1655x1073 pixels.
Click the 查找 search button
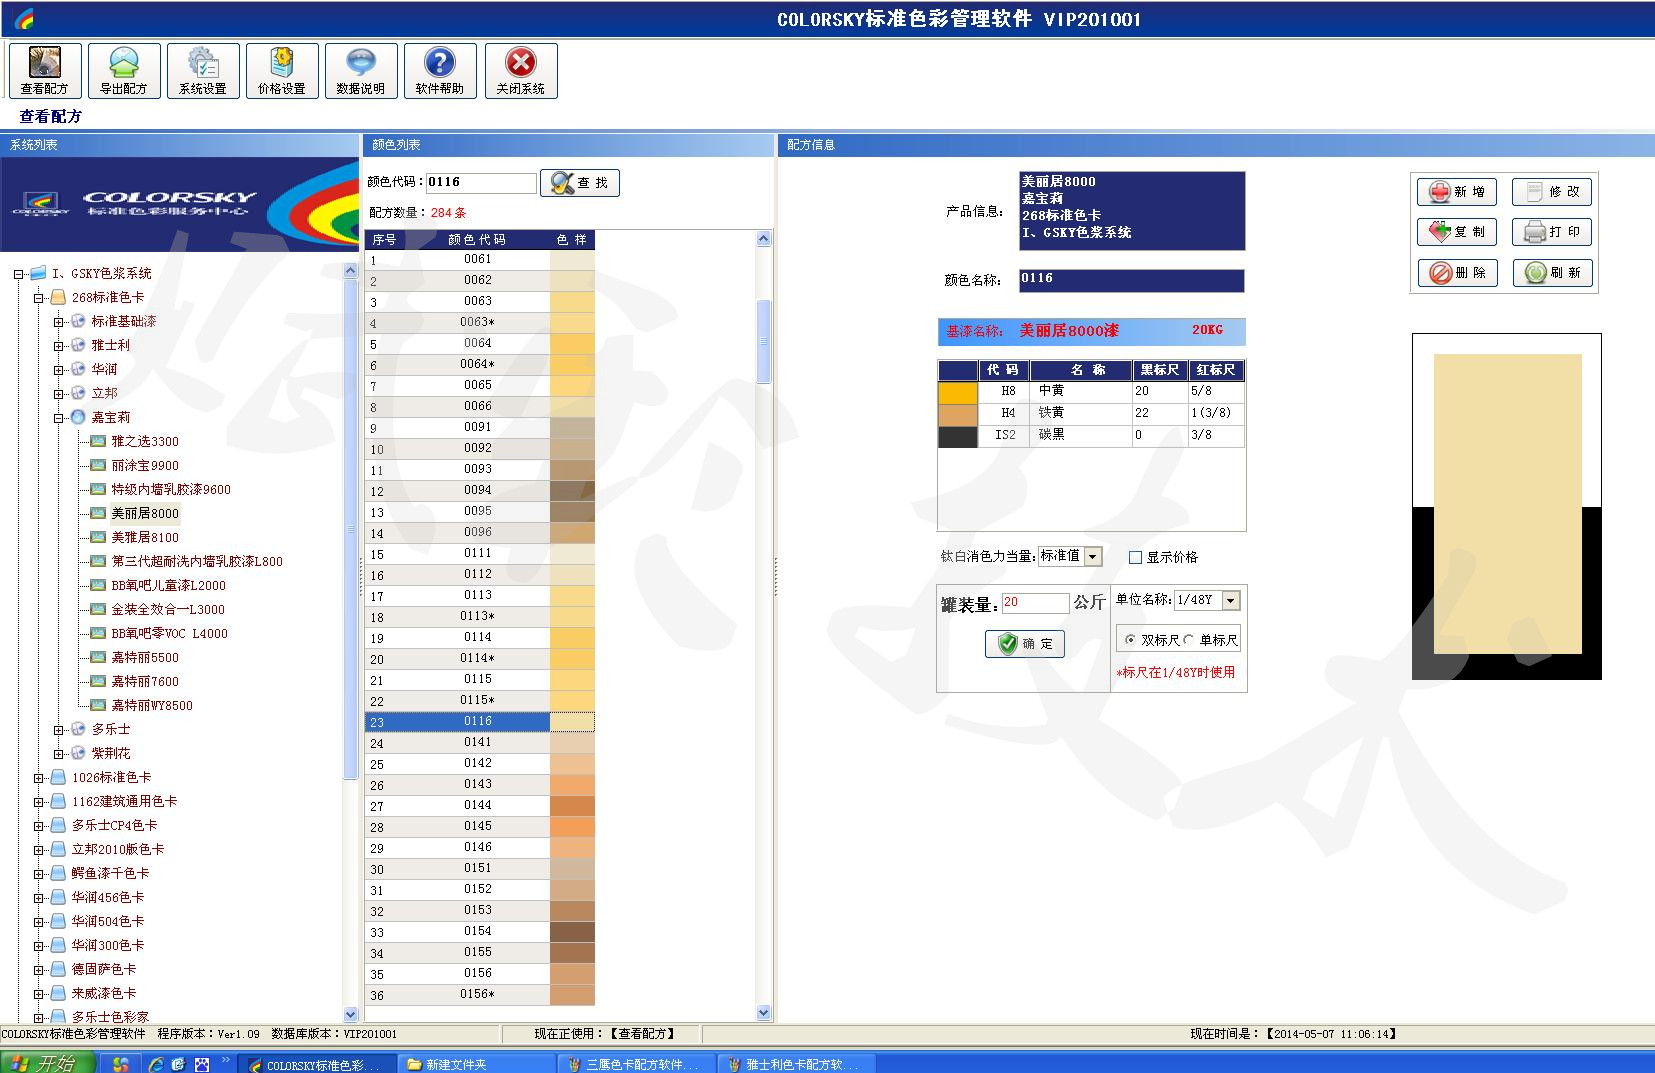(x=579, y=182)
